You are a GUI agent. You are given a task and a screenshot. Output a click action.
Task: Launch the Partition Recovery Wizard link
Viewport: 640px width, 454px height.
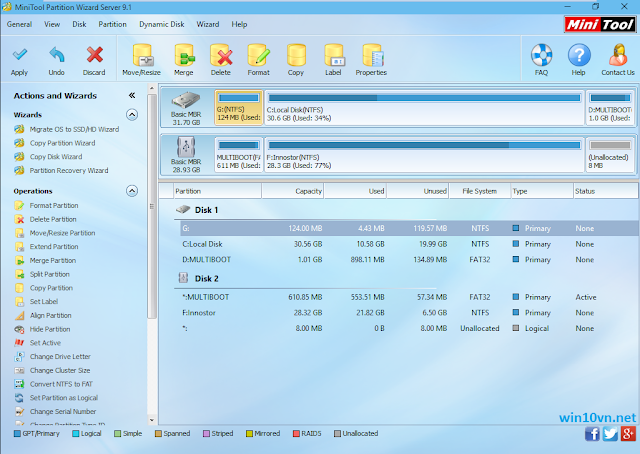pos(69,171)
